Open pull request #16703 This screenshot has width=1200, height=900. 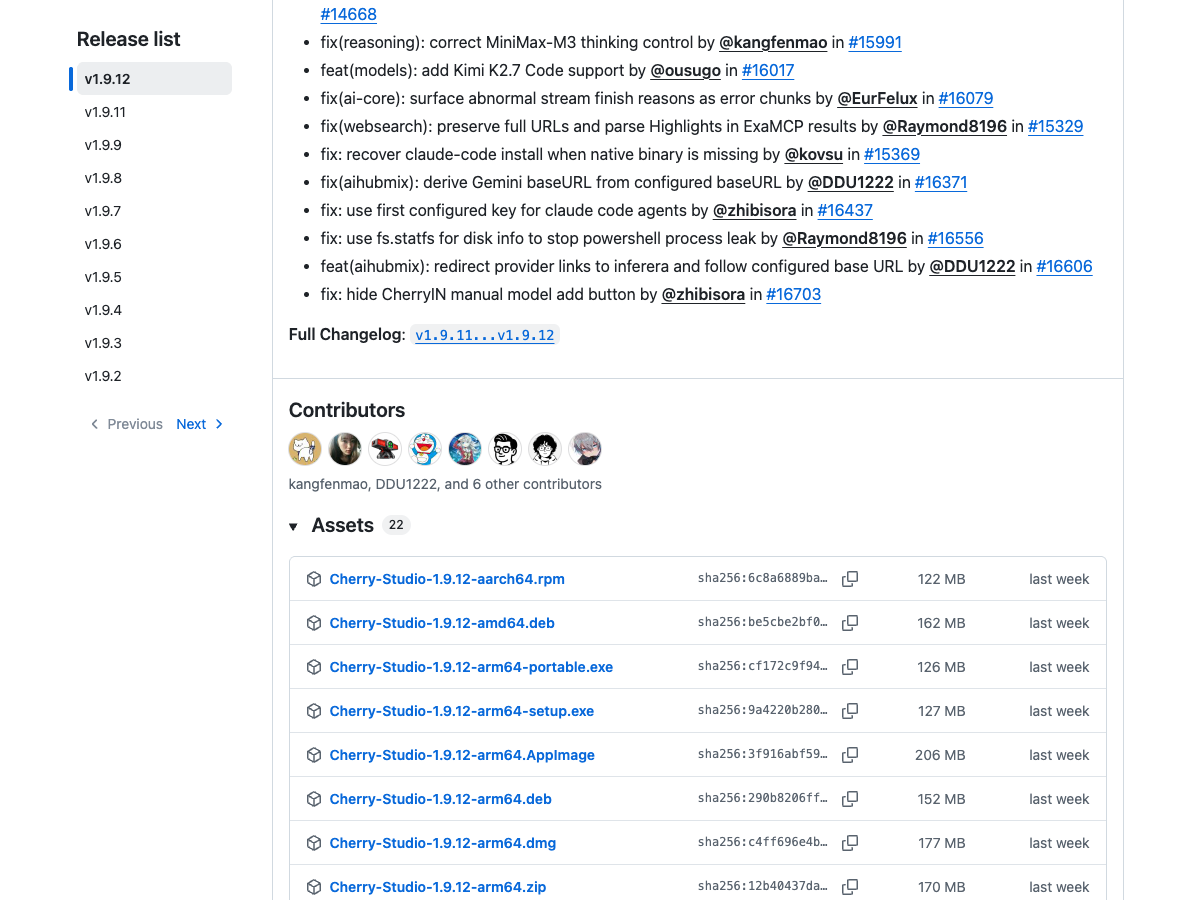(794, 294)
